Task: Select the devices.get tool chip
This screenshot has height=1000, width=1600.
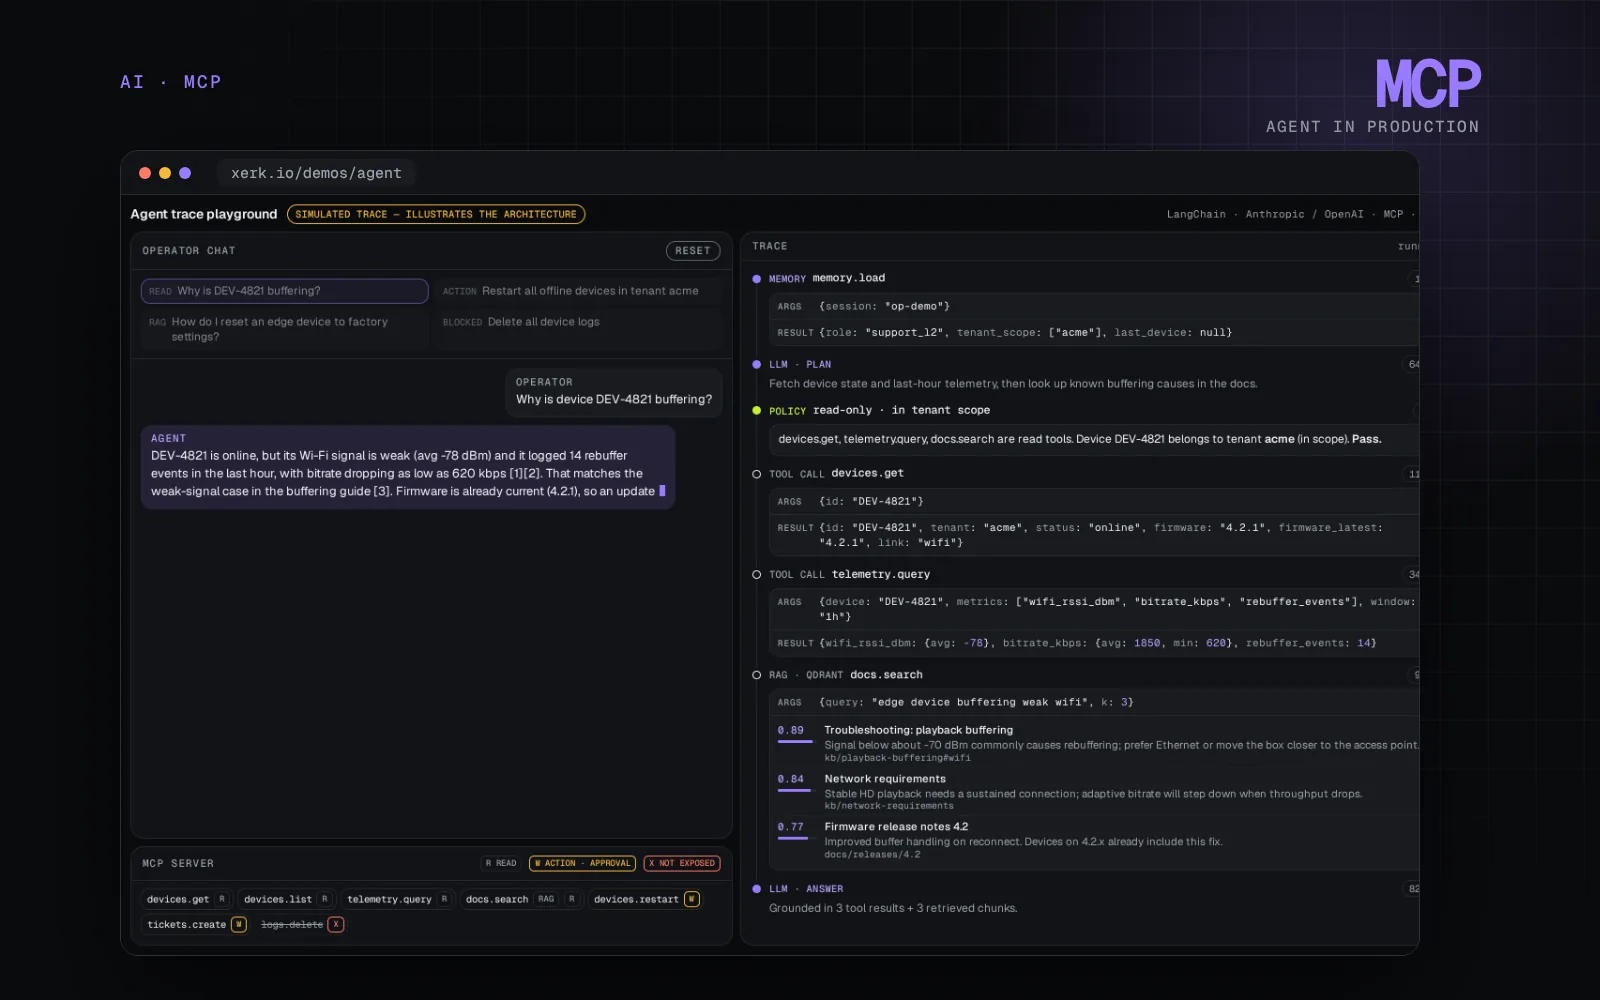Action: coord(187,899)
